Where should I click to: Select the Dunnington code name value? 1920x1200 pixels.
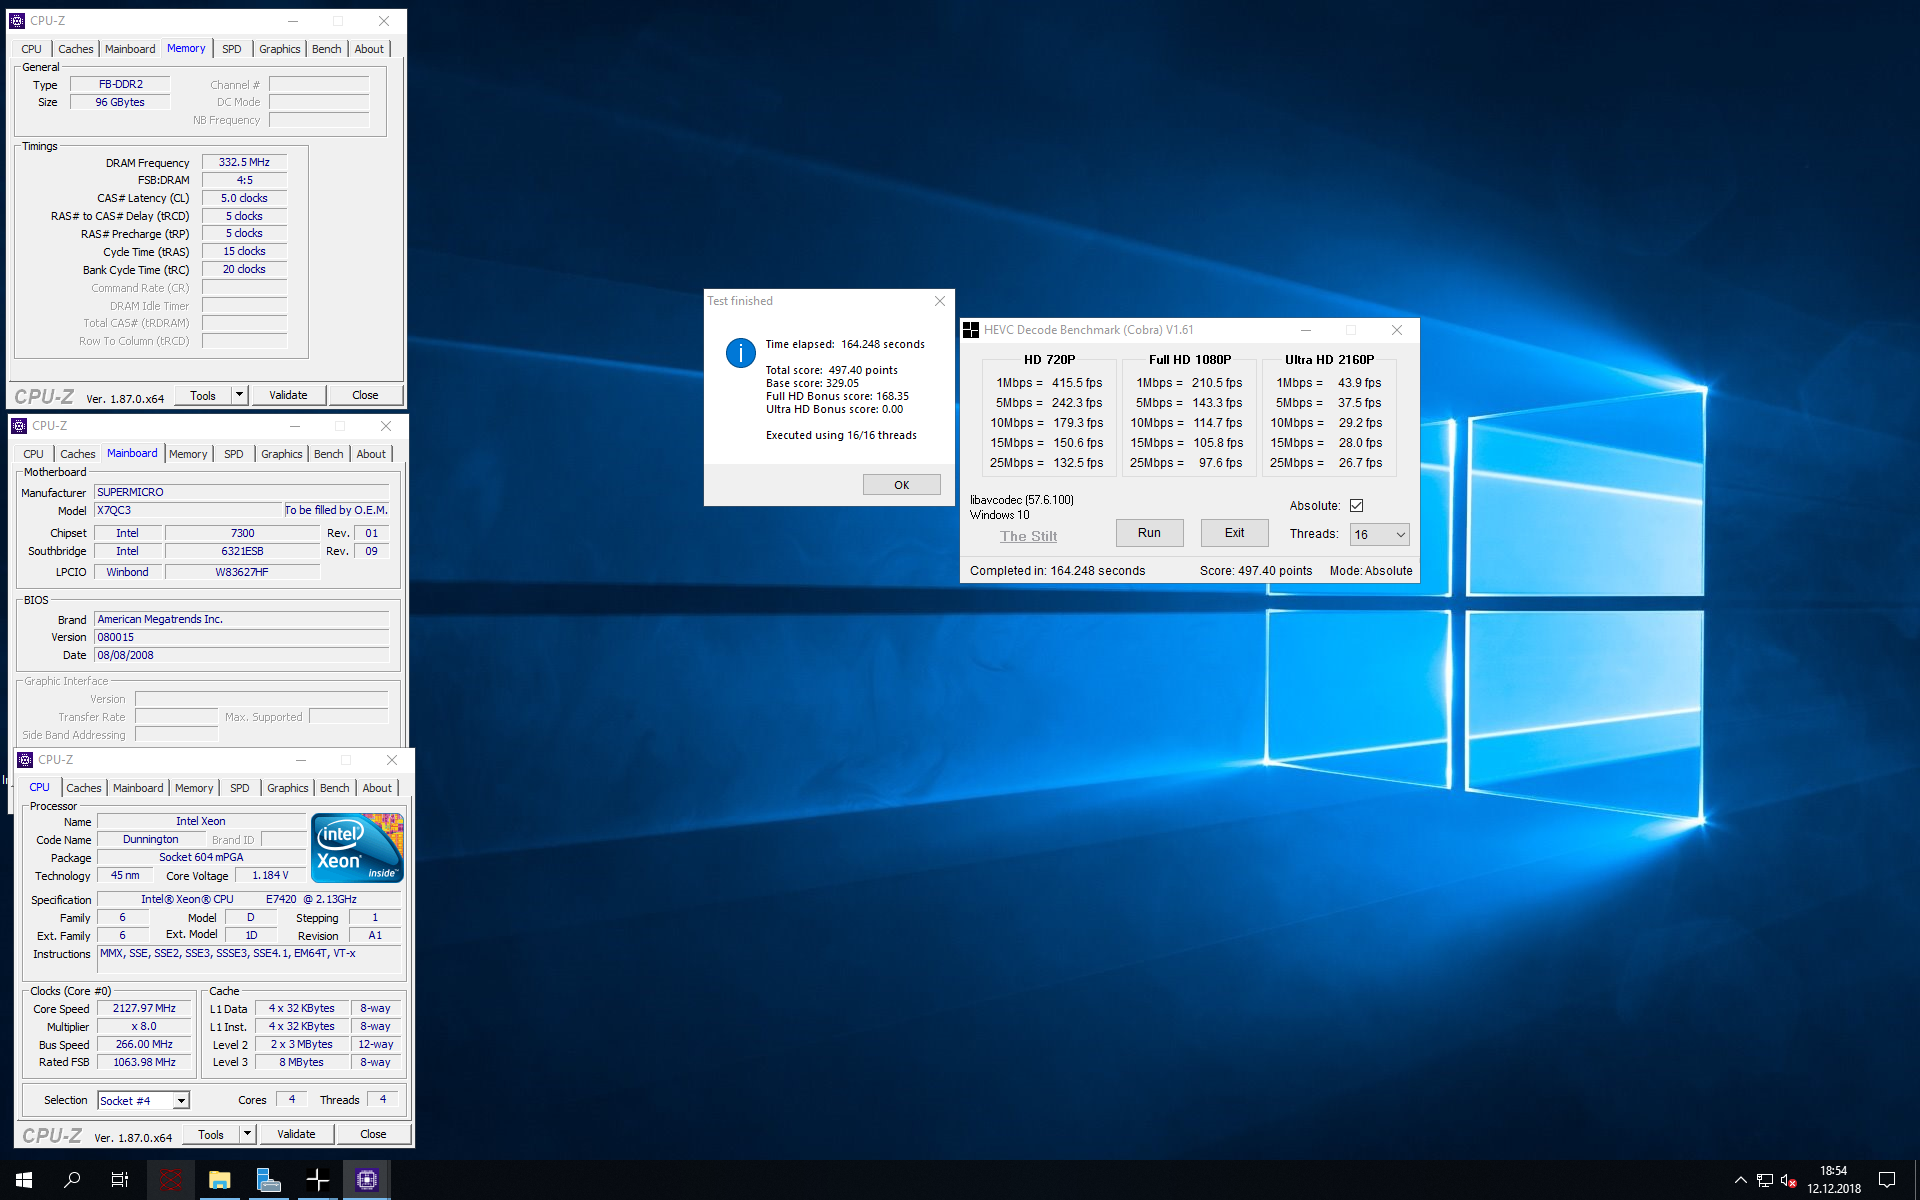pyautogui.click(x=151, y=839)
